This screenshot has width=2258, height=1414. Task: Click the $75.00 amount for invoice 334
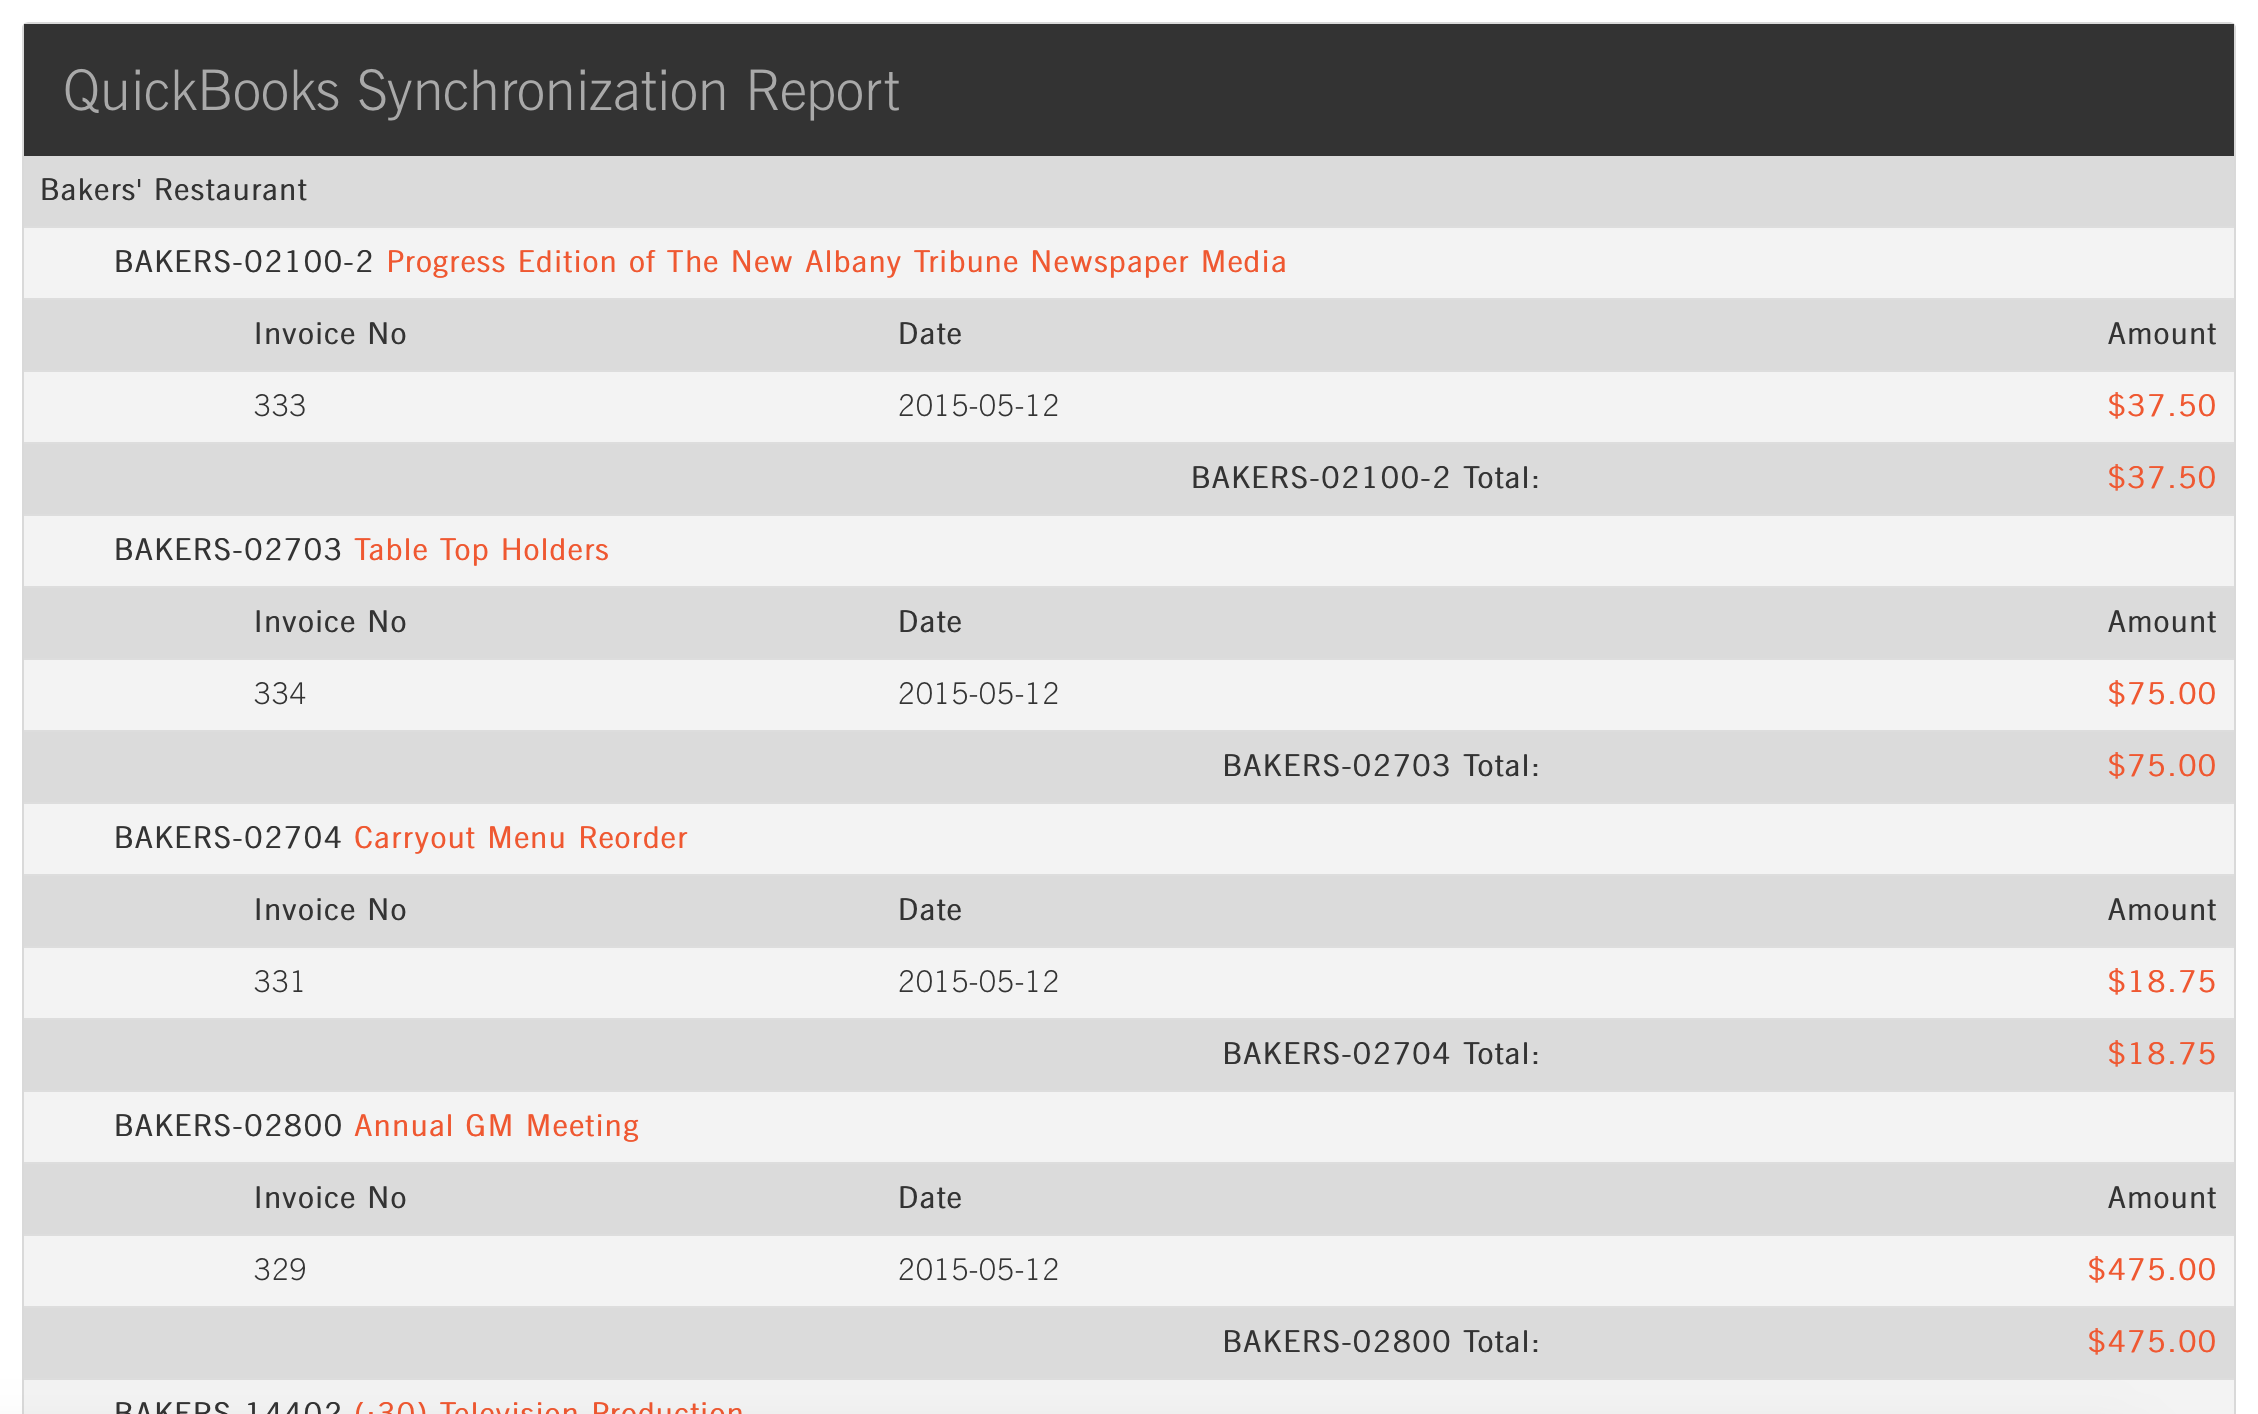2161,694
